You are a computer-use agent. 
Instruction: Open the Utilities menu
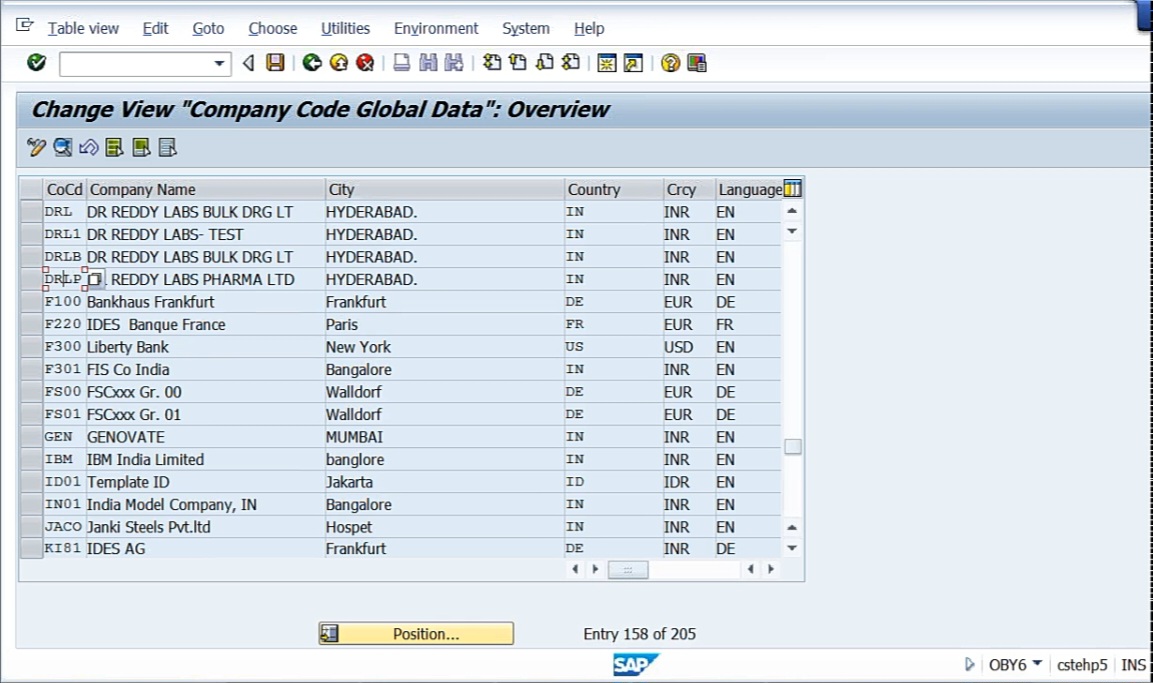346,29
